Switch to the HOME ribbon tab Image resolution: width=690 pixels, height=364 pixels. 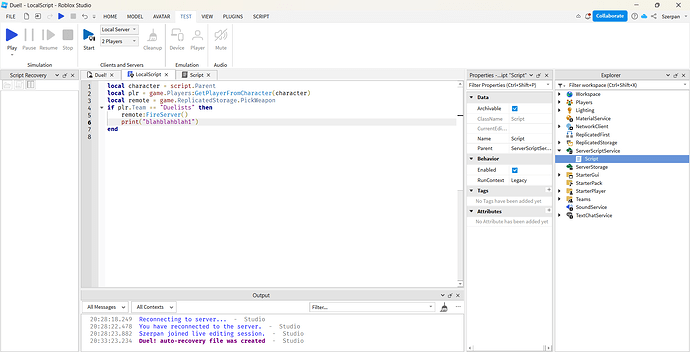[x=110, y=16]
